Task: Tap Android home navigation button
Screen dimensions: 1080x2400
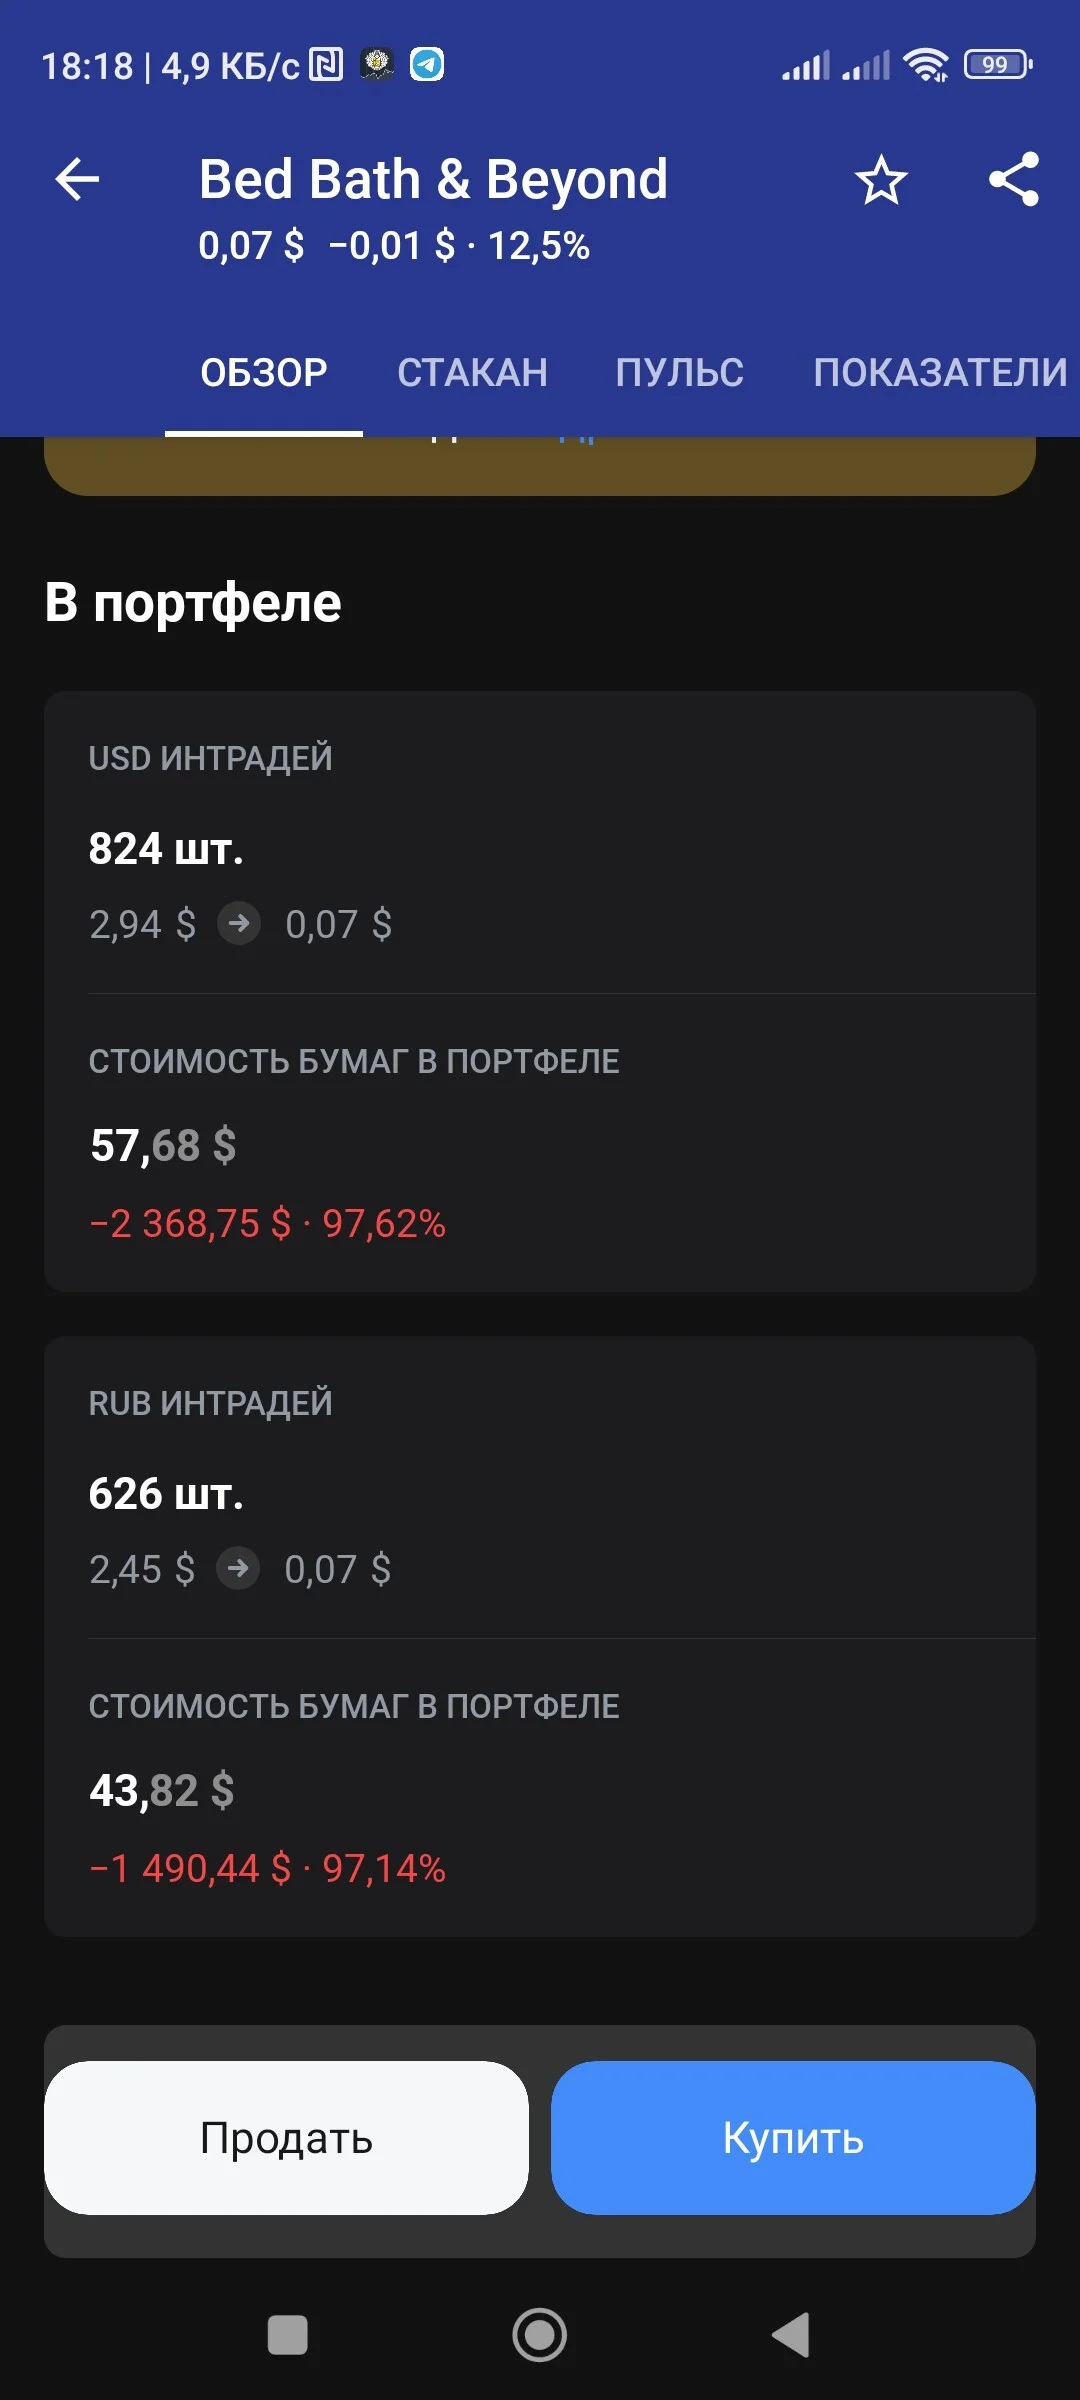Action: coord(540,2335)
